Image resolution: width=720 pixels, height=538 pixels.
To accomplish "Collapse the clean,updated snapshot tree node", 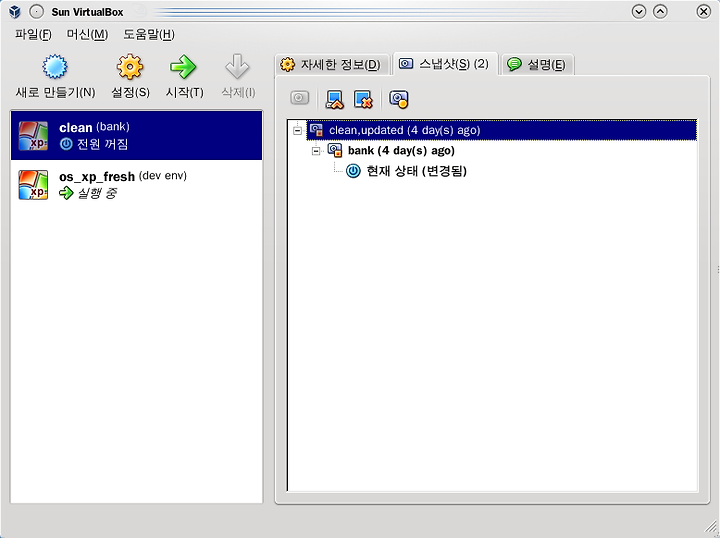I will (298, 131).
